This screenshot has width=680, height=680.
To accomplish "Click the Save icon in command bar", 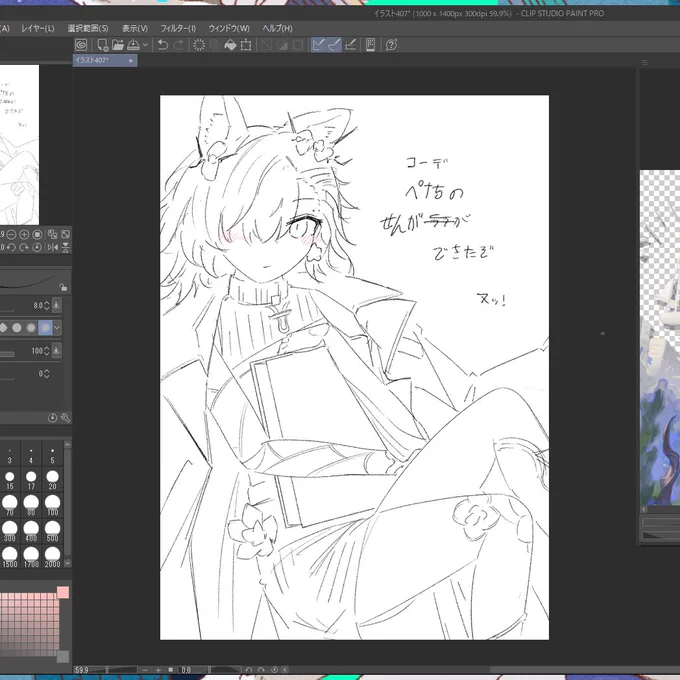I will (x=134, y=45).
